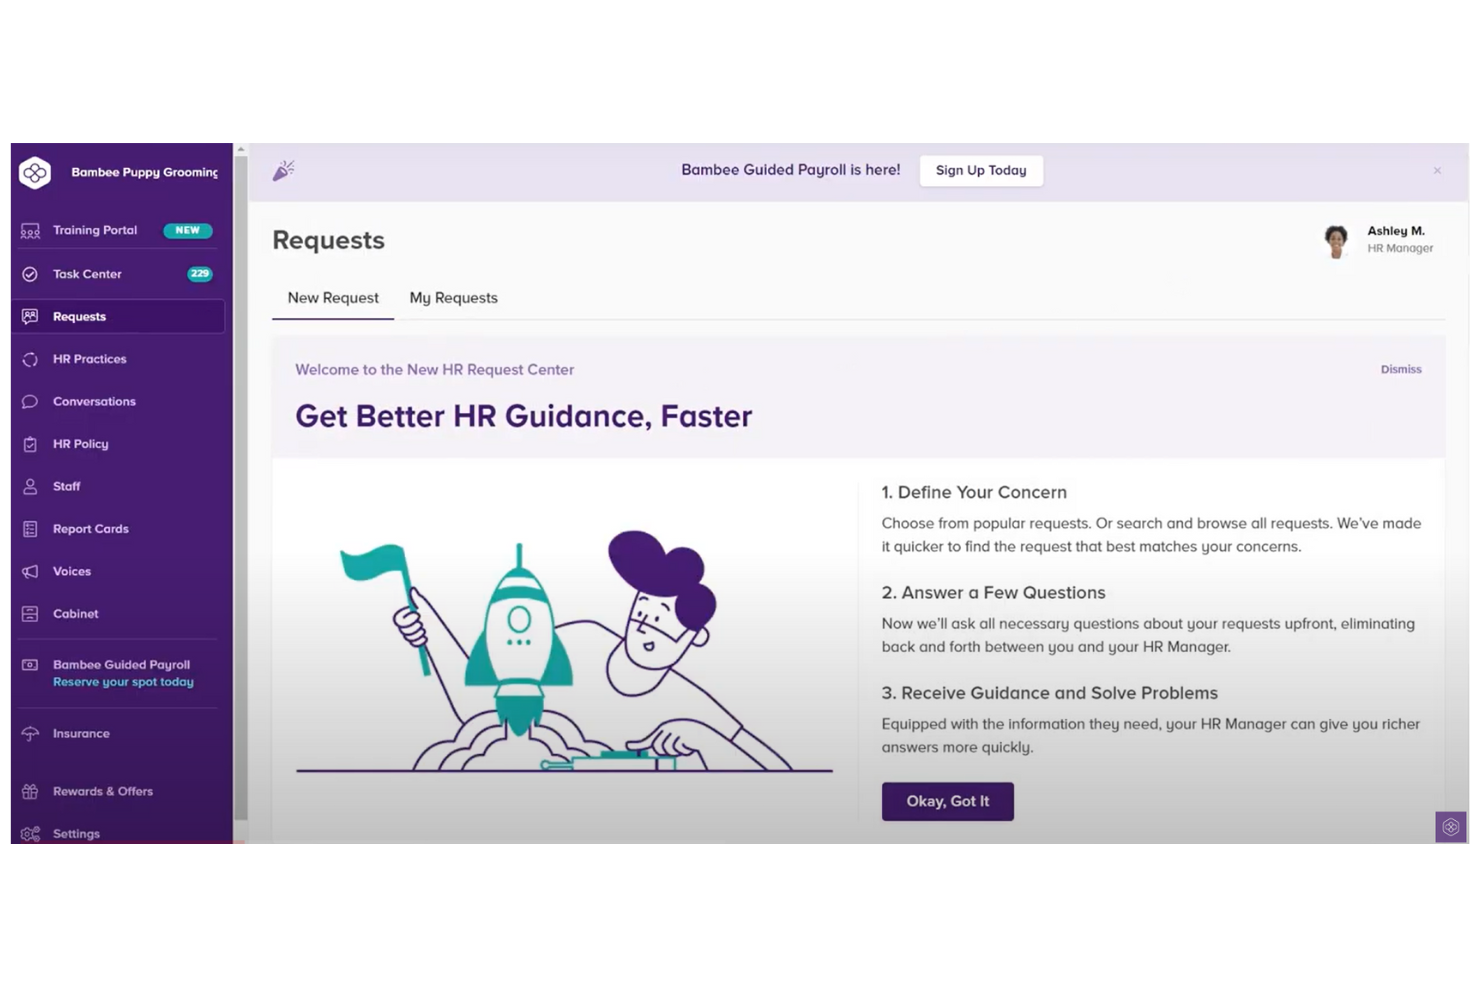The width and height of the screenshot is (1480, 987).
Task: Open the Cabinet storage icon
Action: pyautogui.click(x=30, y=613)
